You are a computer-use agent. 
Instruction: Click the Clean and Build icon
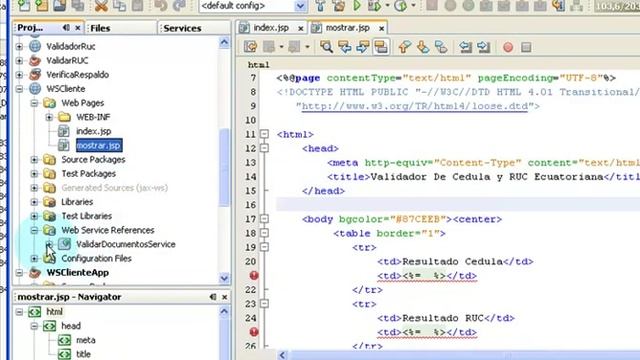338,5
